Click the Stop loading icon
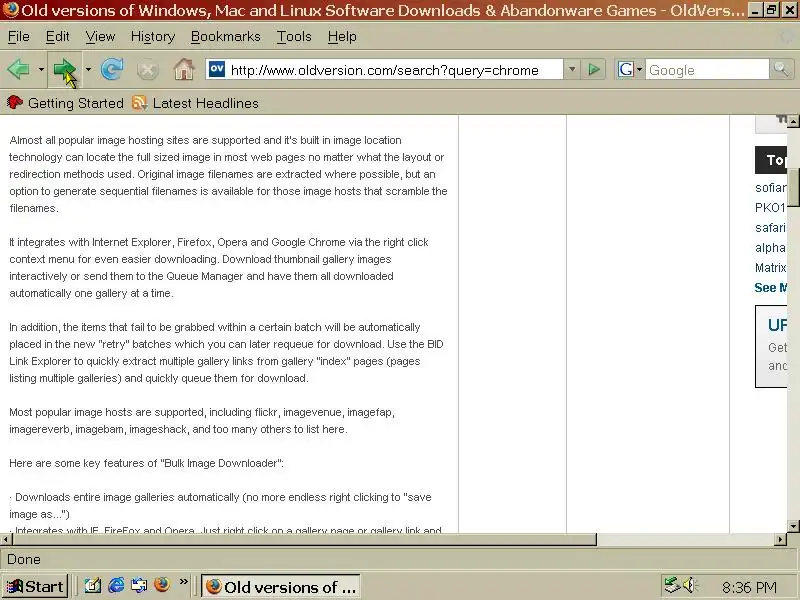This screenshot has width=800, height=600. tap(147, 70)
